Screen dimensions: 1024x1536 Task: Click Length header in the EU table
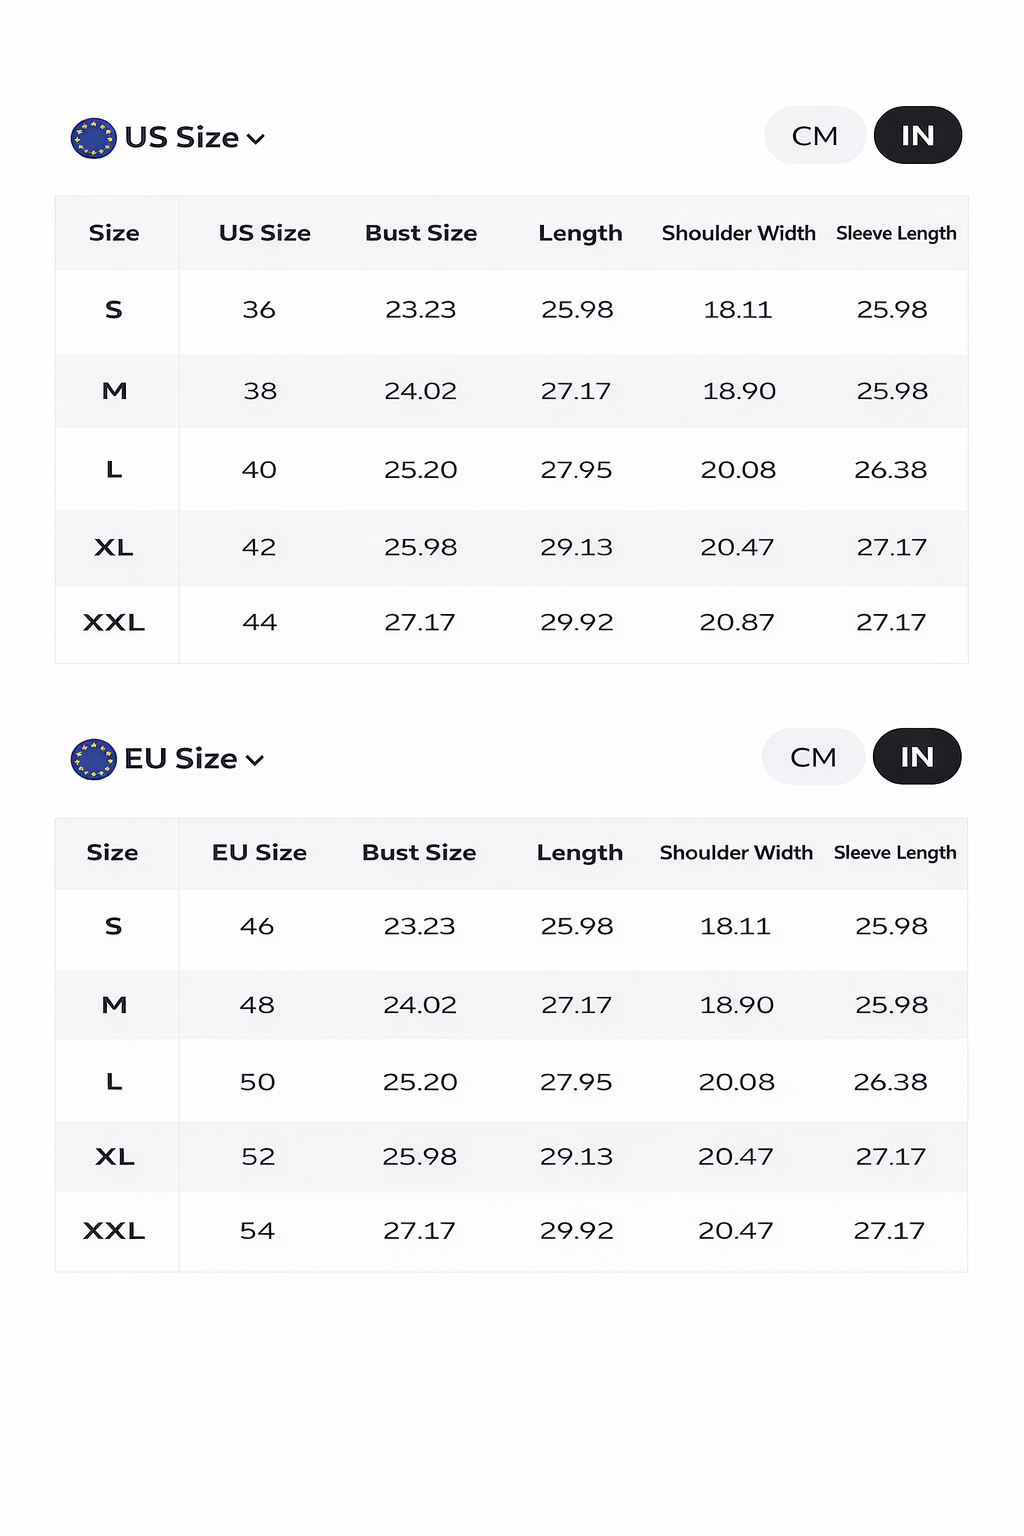579,853
